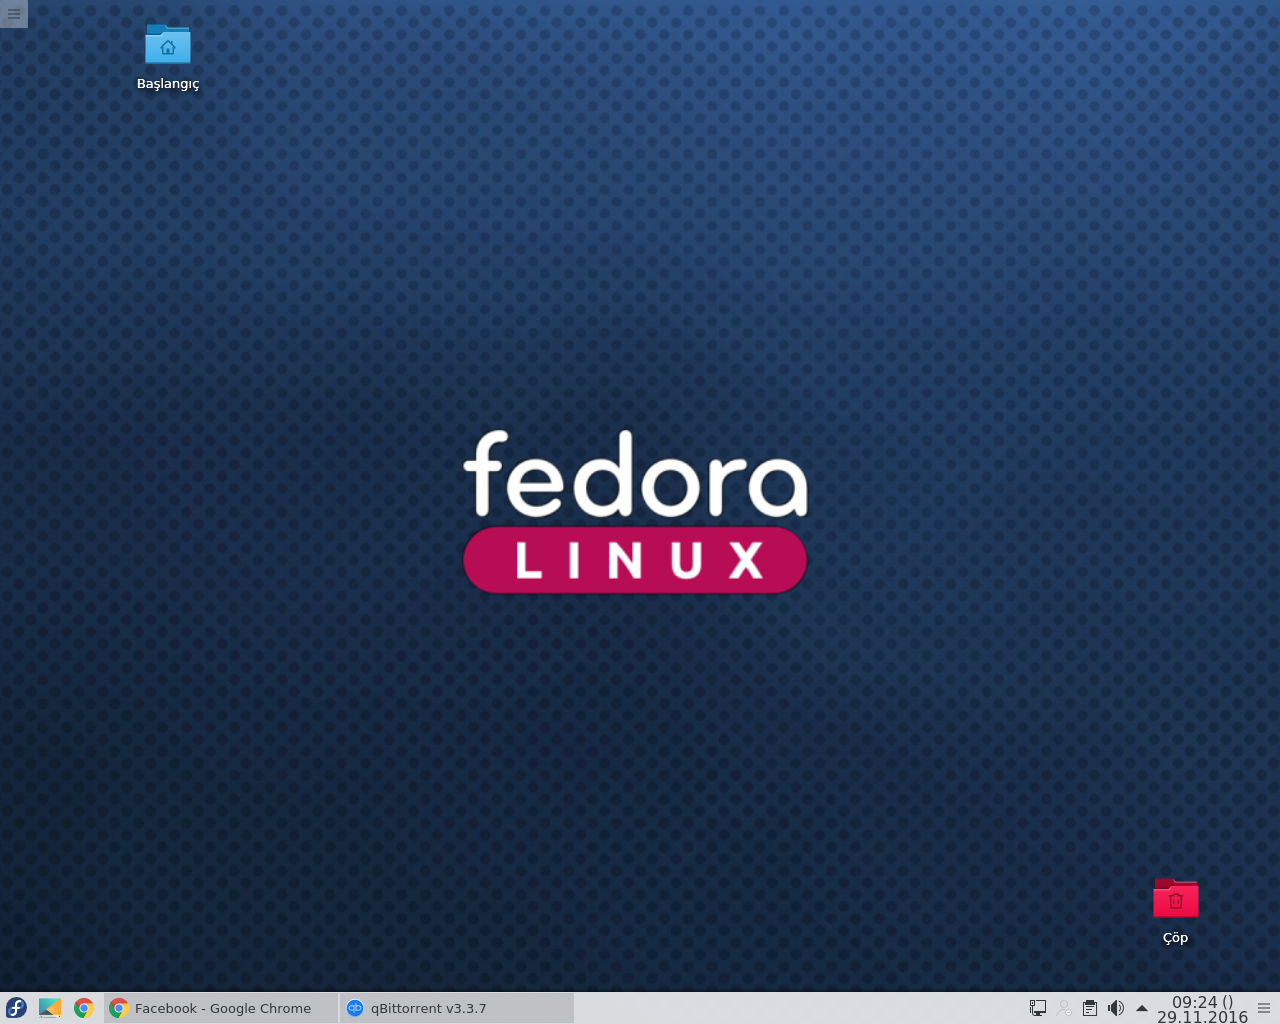Click the show desktop icon in panel
This screenshot has width=1280, height=1024.
click(x=50, y=1008)
